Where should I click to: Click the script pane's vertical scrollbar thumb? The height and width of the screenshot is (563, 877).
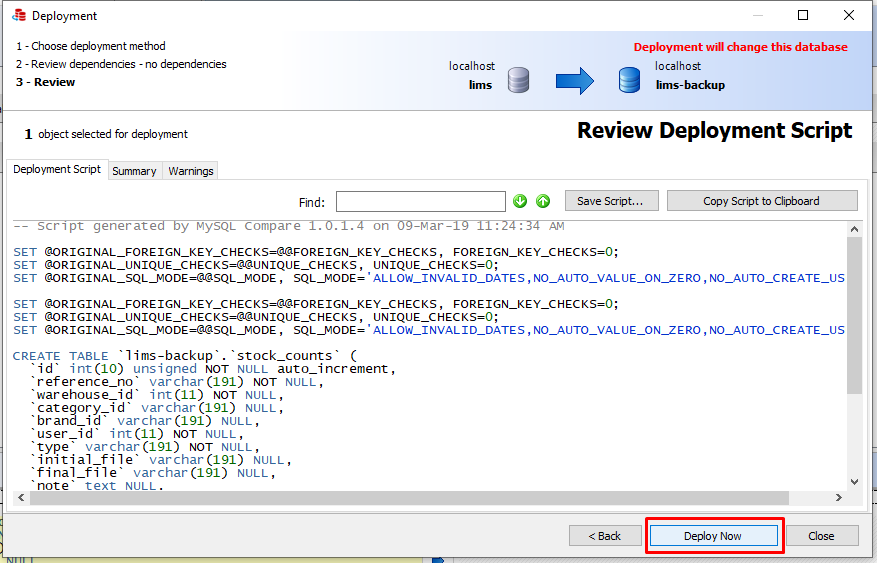click(854, 315)
